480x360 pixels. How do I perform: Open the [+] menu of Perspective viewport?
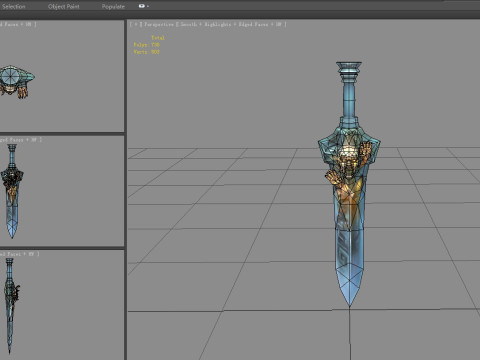(136, 24)
